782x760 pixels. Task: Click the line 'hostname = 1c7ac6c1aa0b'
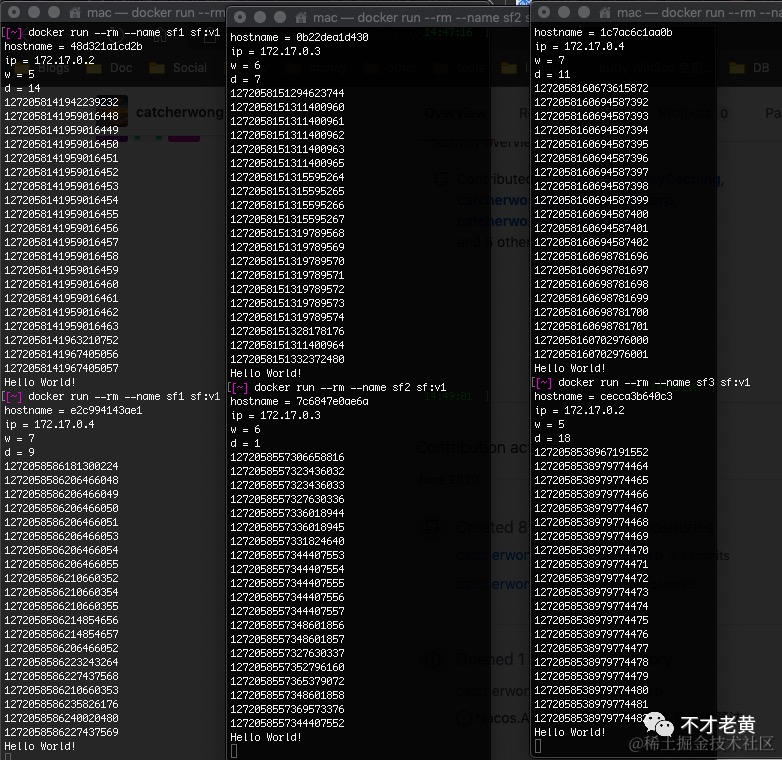(x=603, y=32)
